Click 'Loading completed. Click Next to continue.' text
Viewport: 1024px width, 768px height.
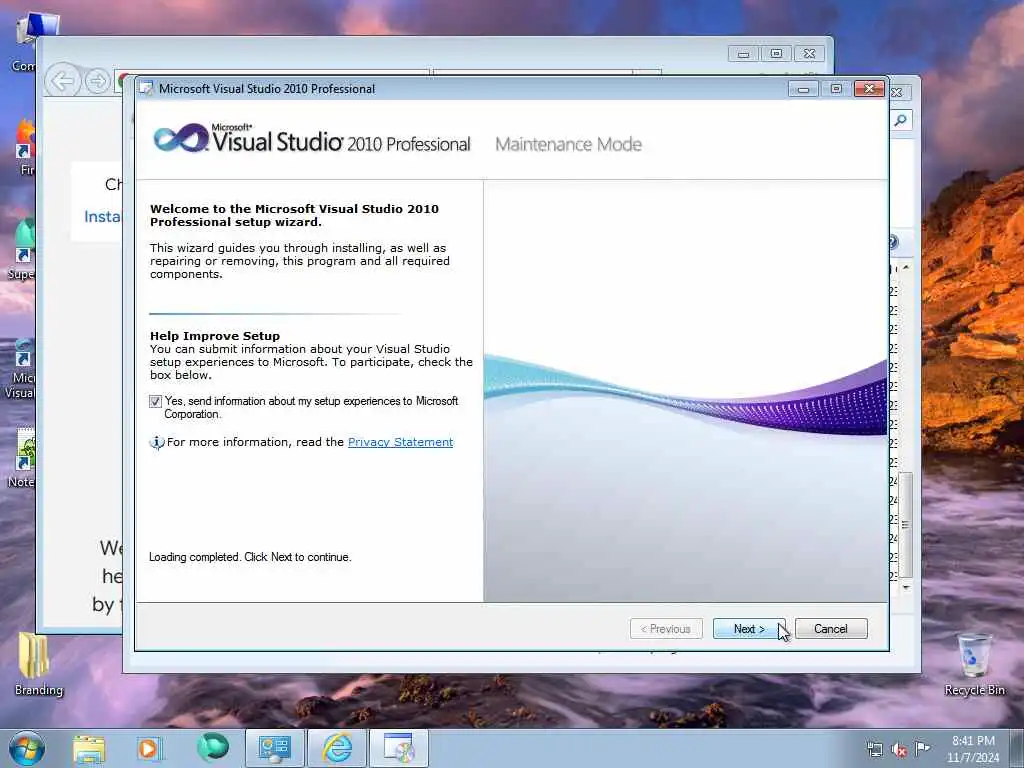click(x=250, y=557)
